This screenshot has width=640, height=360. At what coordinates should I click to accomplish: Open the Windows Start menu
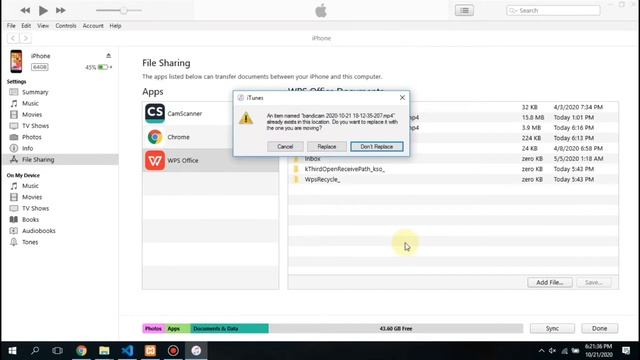coord(12,351)
